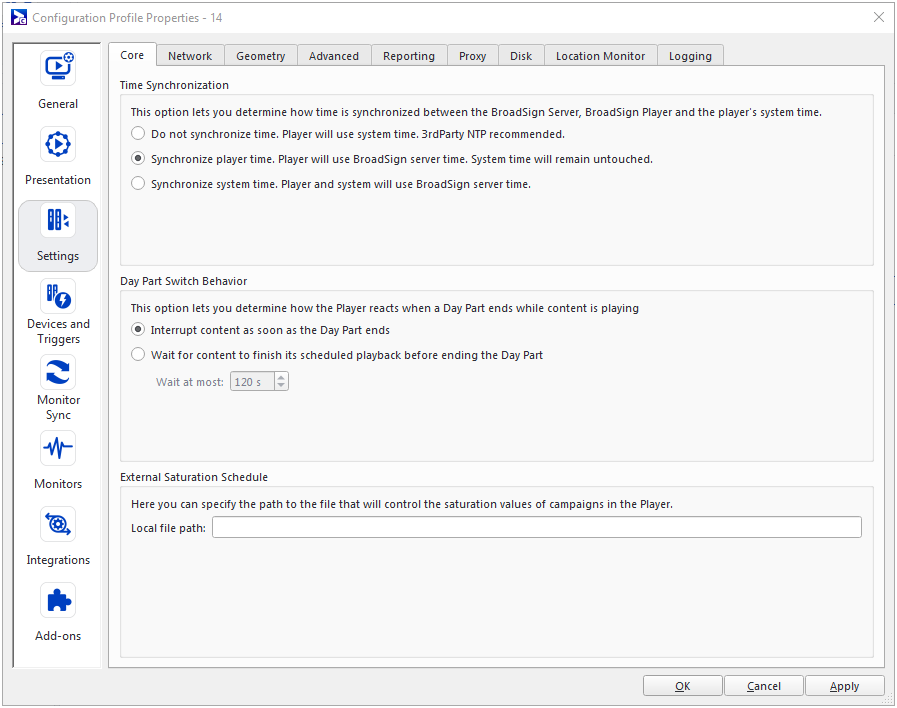
Task: Click the Apply button
Action: coord(844,686)
